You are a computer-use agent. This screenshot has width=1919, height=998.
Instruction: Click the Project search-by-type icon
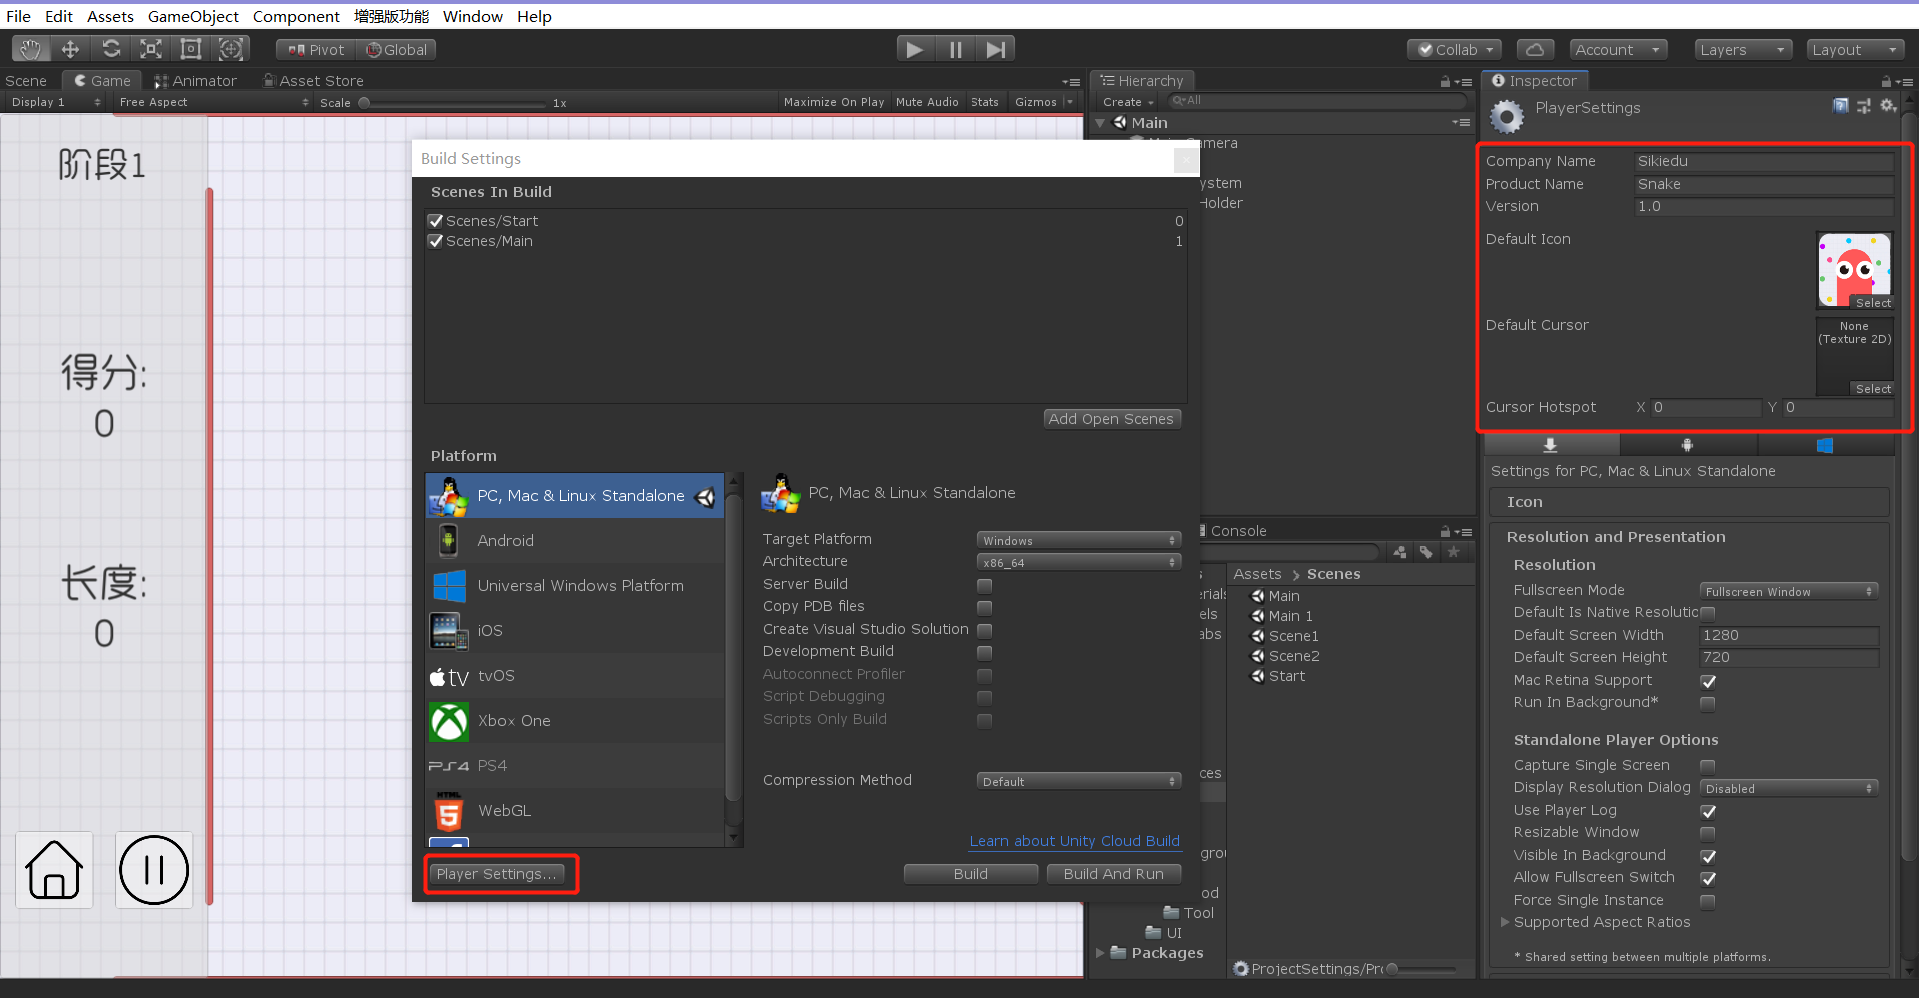tap(1400, 552)
